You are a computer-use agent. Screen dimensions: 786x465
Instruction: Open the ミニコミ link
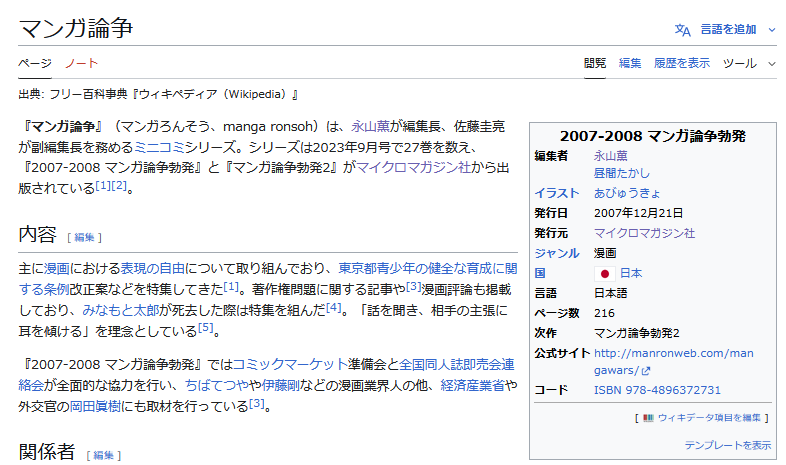point(159,147)
